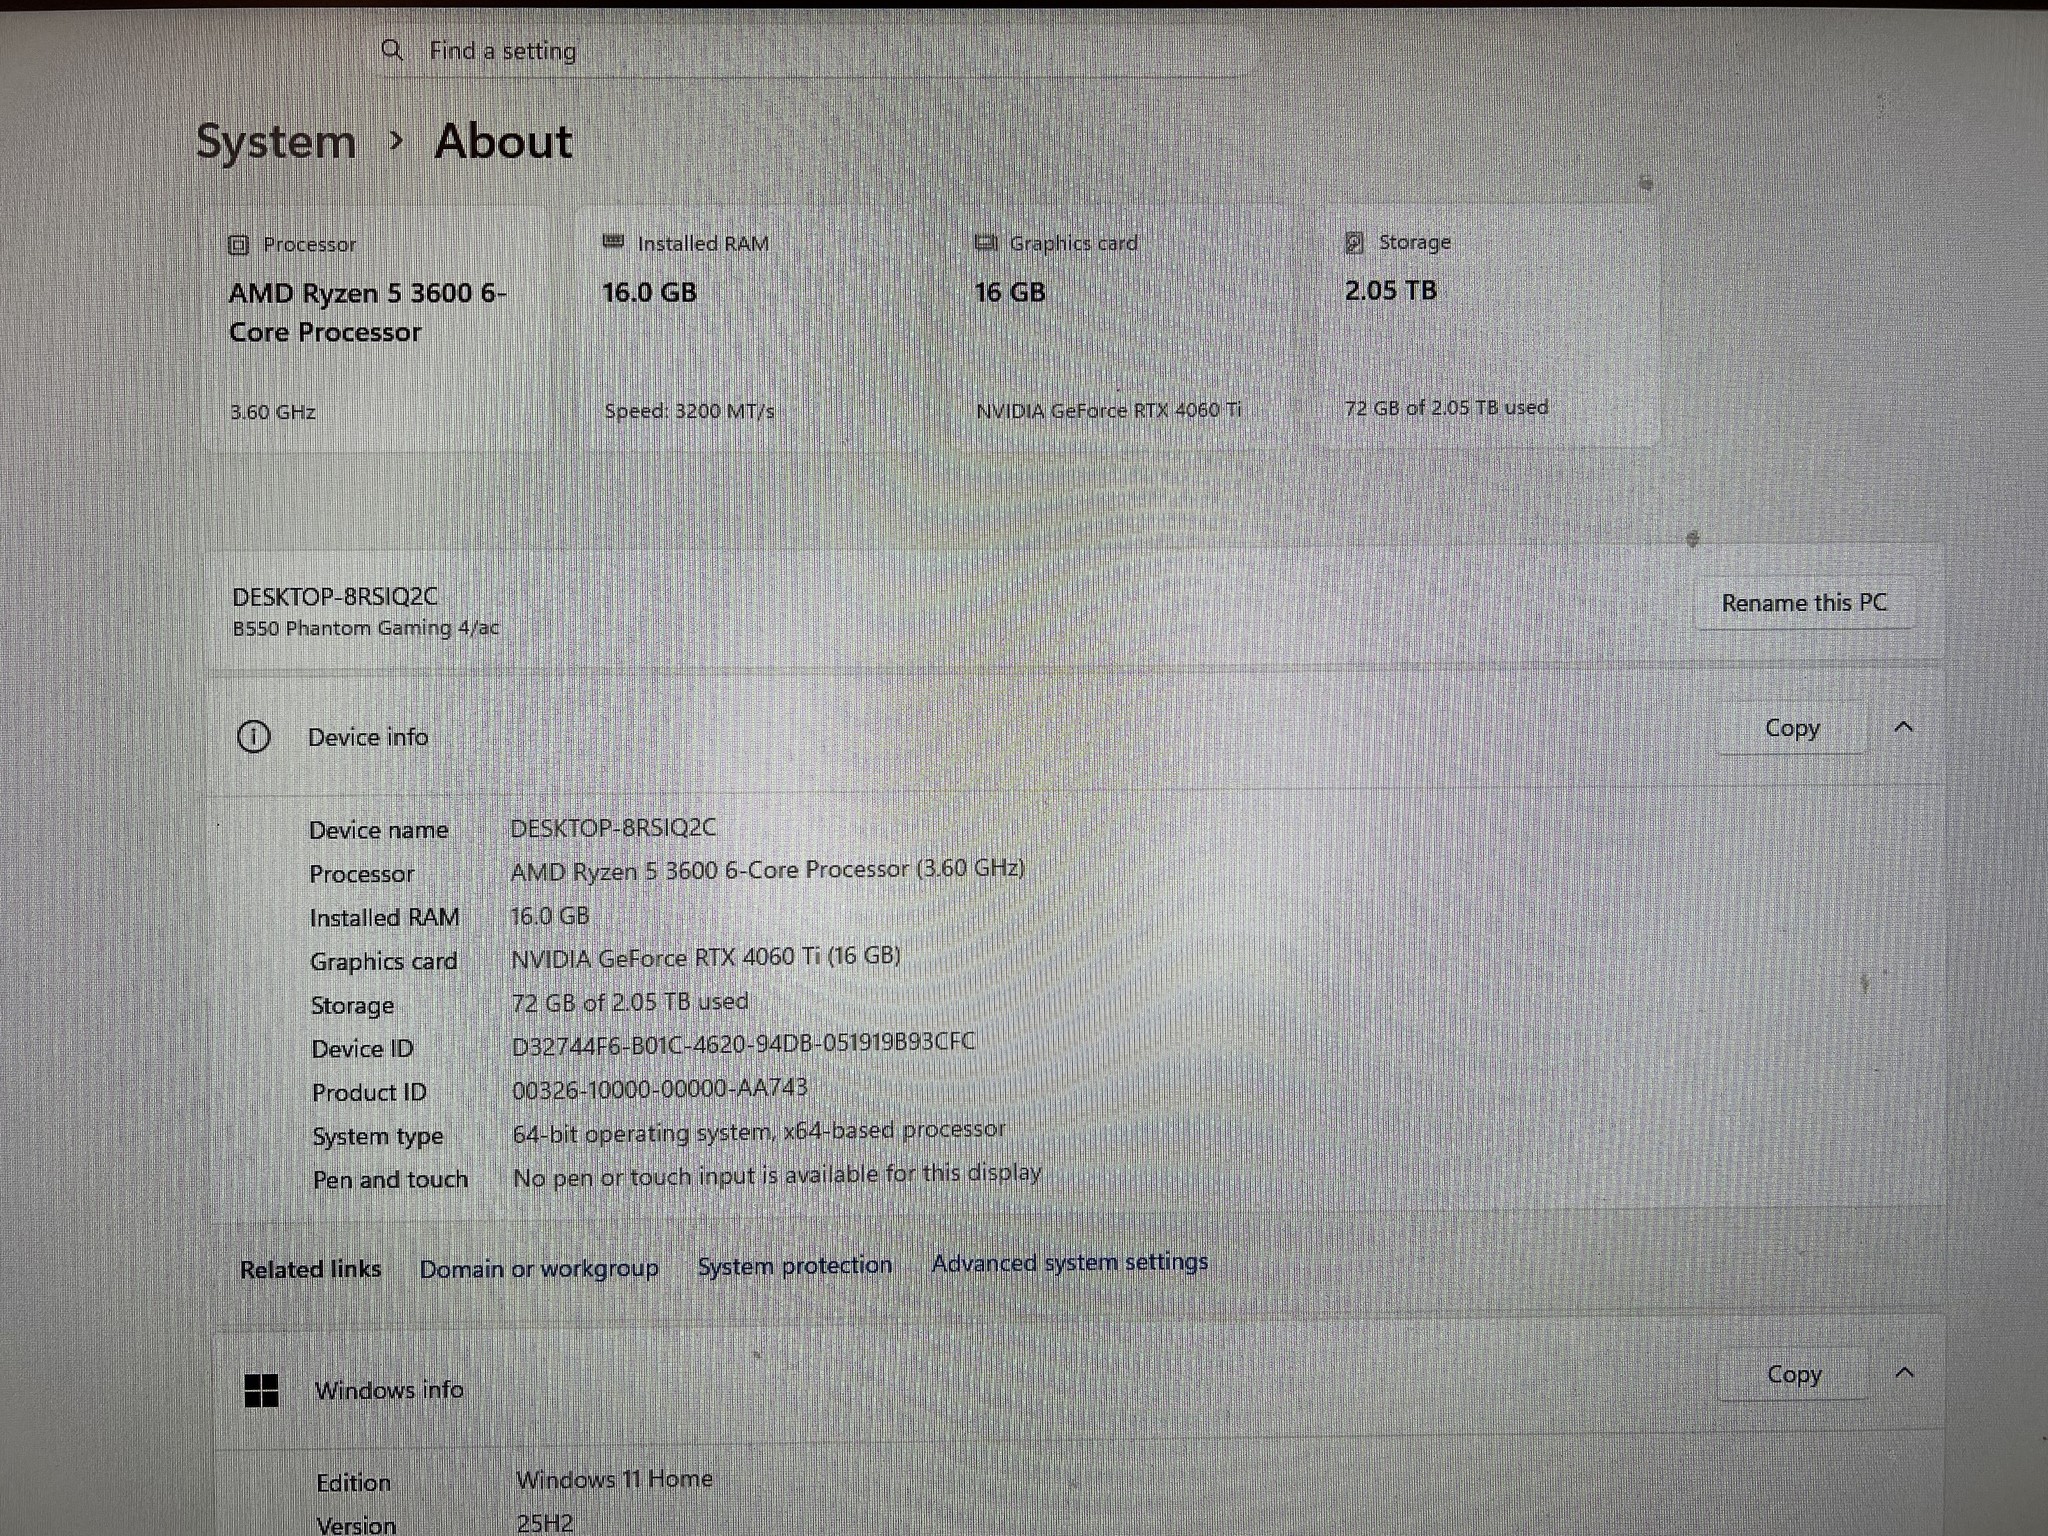
Task: Click the Device ID label
Action: [x=362, y=1049]
